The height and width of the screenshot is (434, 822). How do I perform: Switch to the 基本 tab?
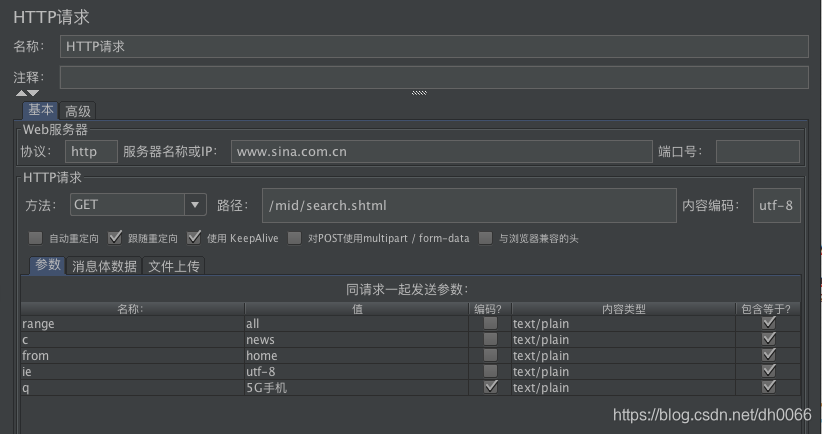click(x=40, y=111)
